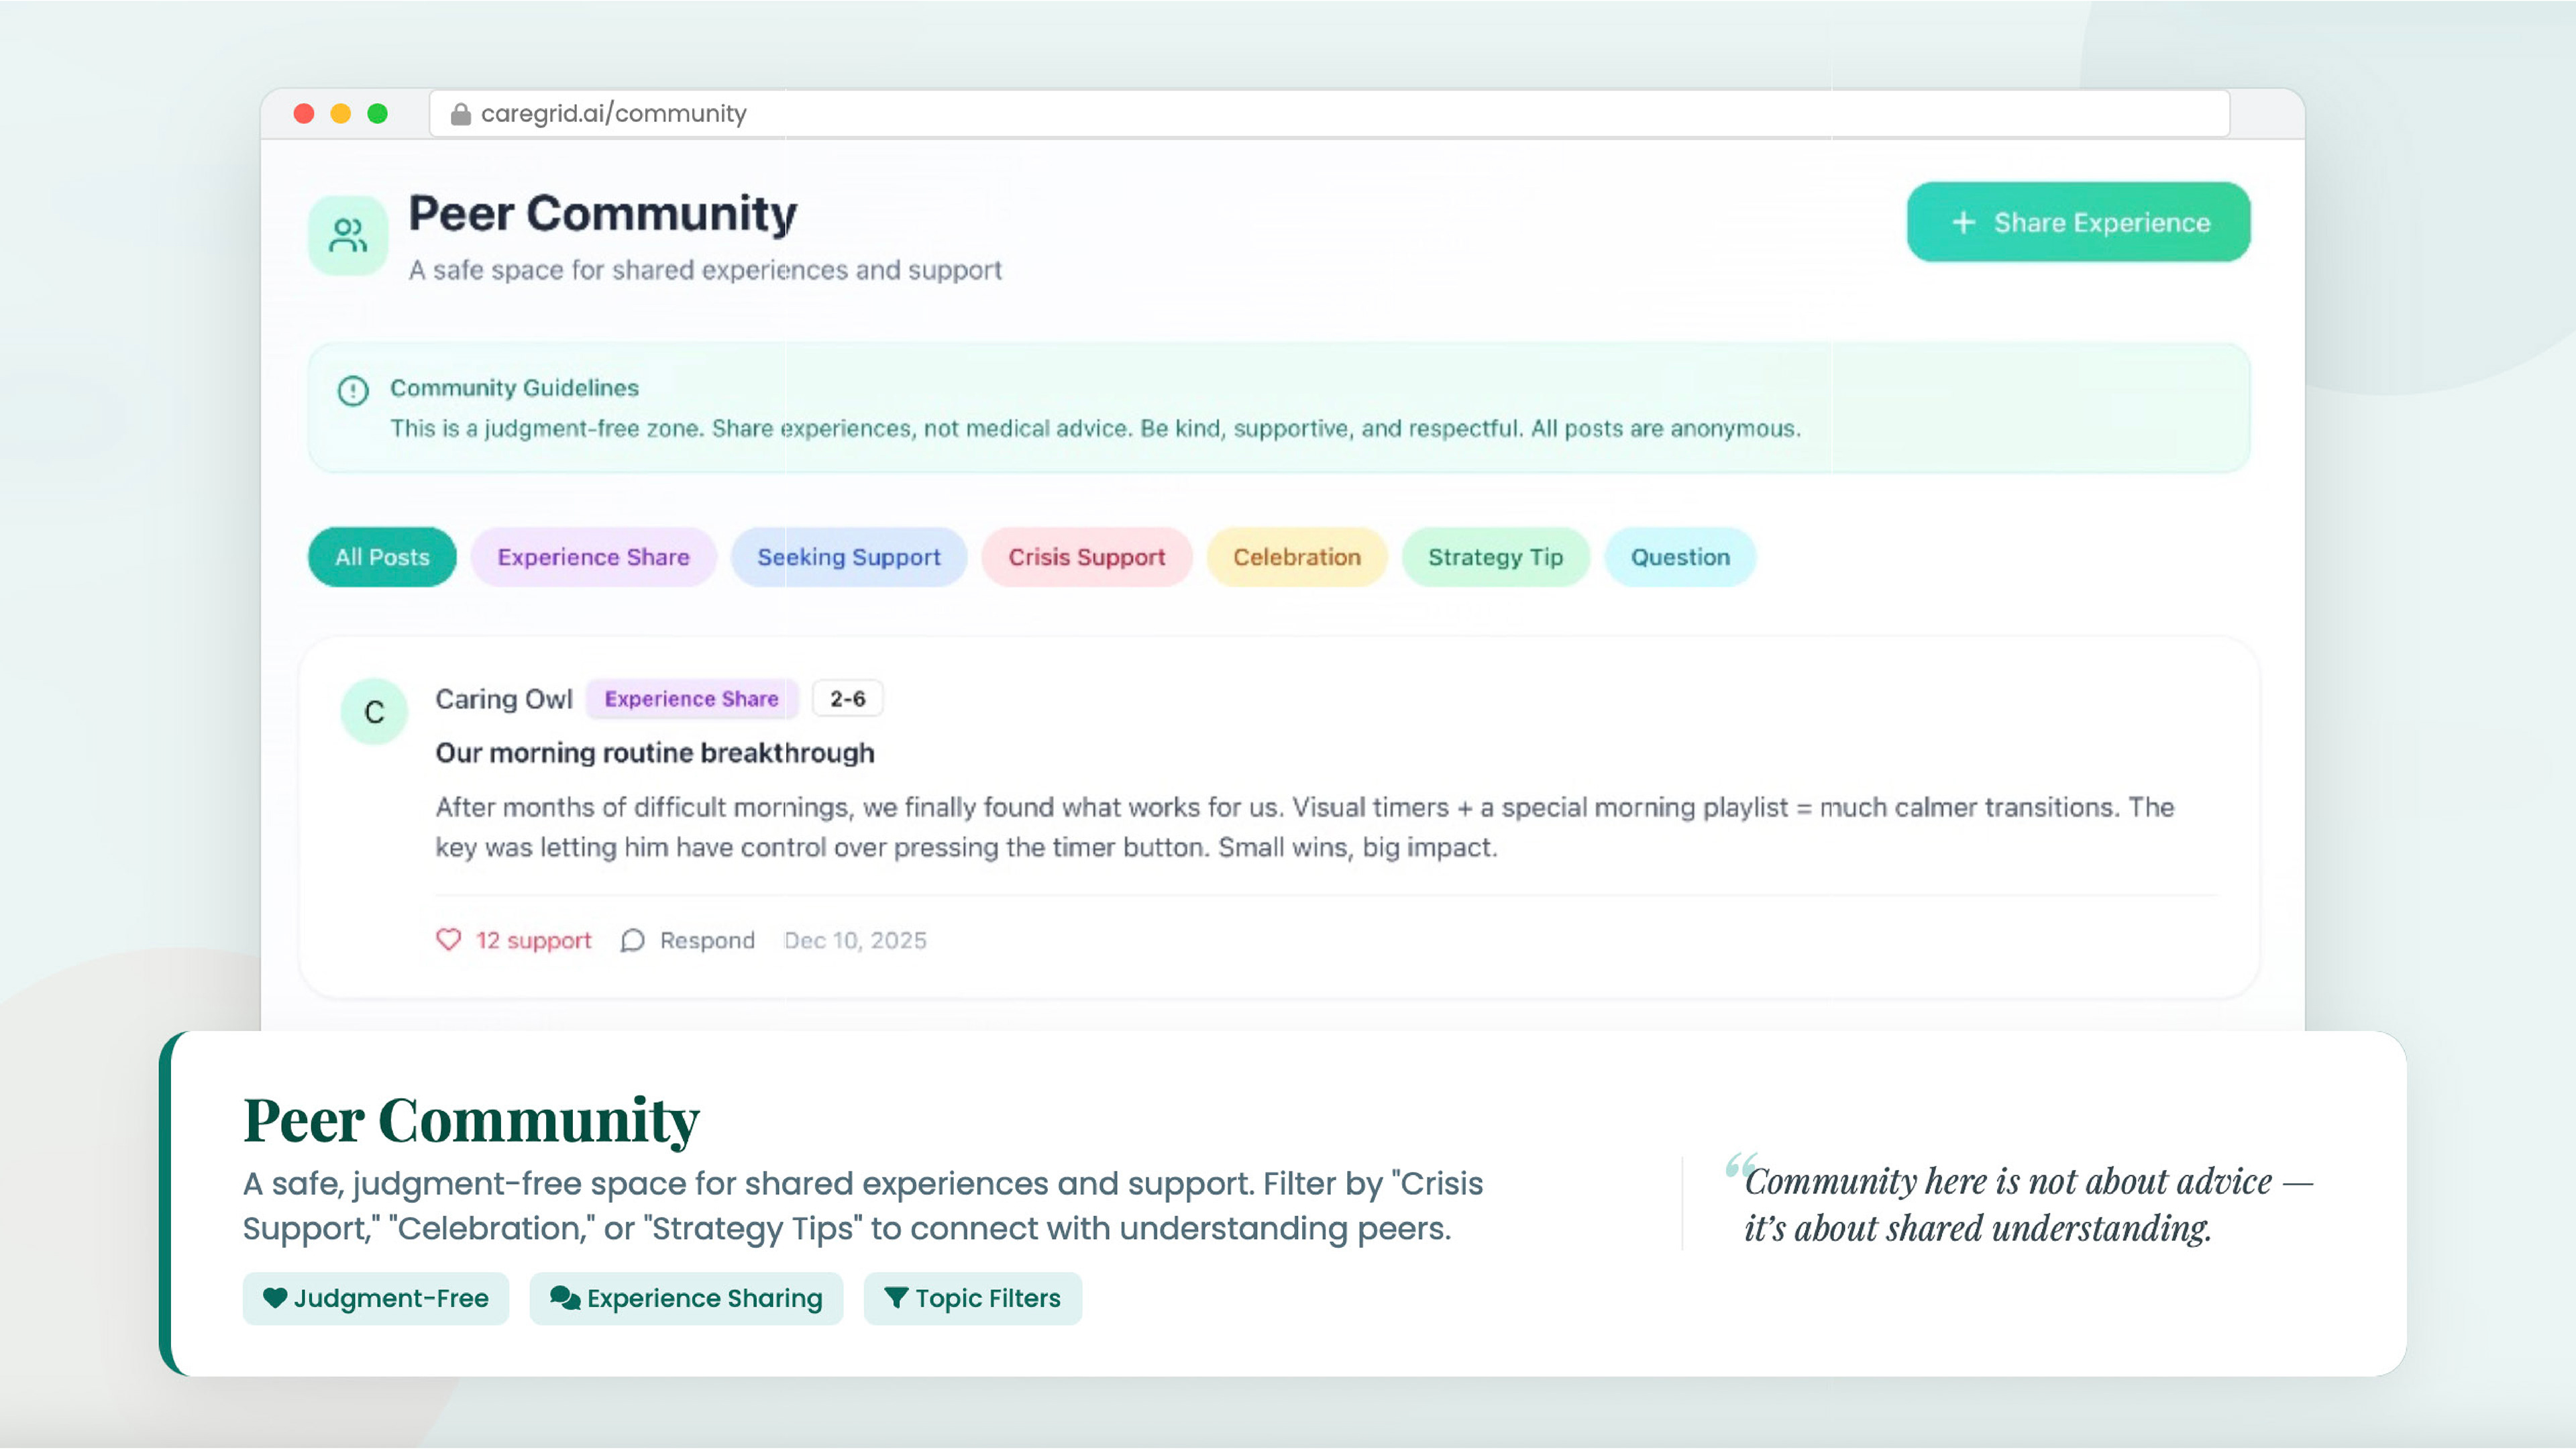The width and height of the screenshot is (2576, 1449).
Task: Filter posts by Experience Share
Action: 593,557
